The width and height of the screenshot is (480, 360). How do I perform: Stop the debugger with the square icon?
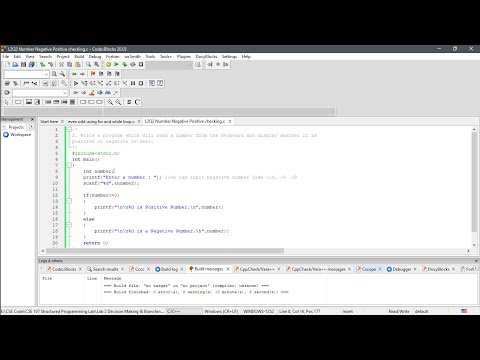tap(141, 83)
